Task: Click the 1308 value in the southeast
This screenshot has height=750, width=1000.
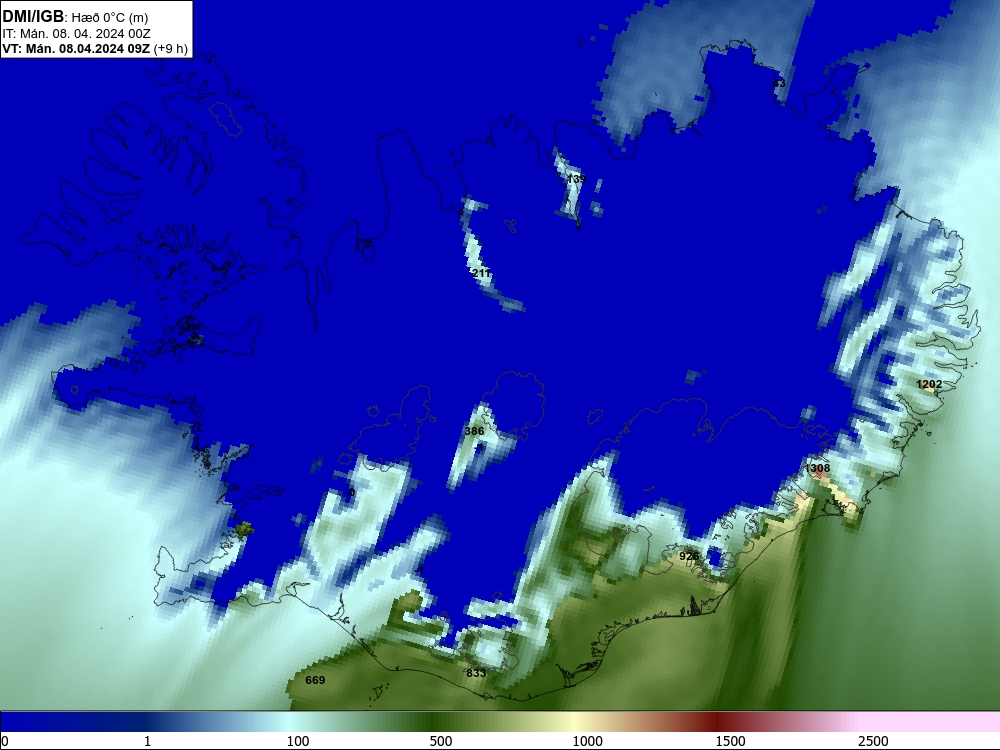Action: [x=817, y=468]
